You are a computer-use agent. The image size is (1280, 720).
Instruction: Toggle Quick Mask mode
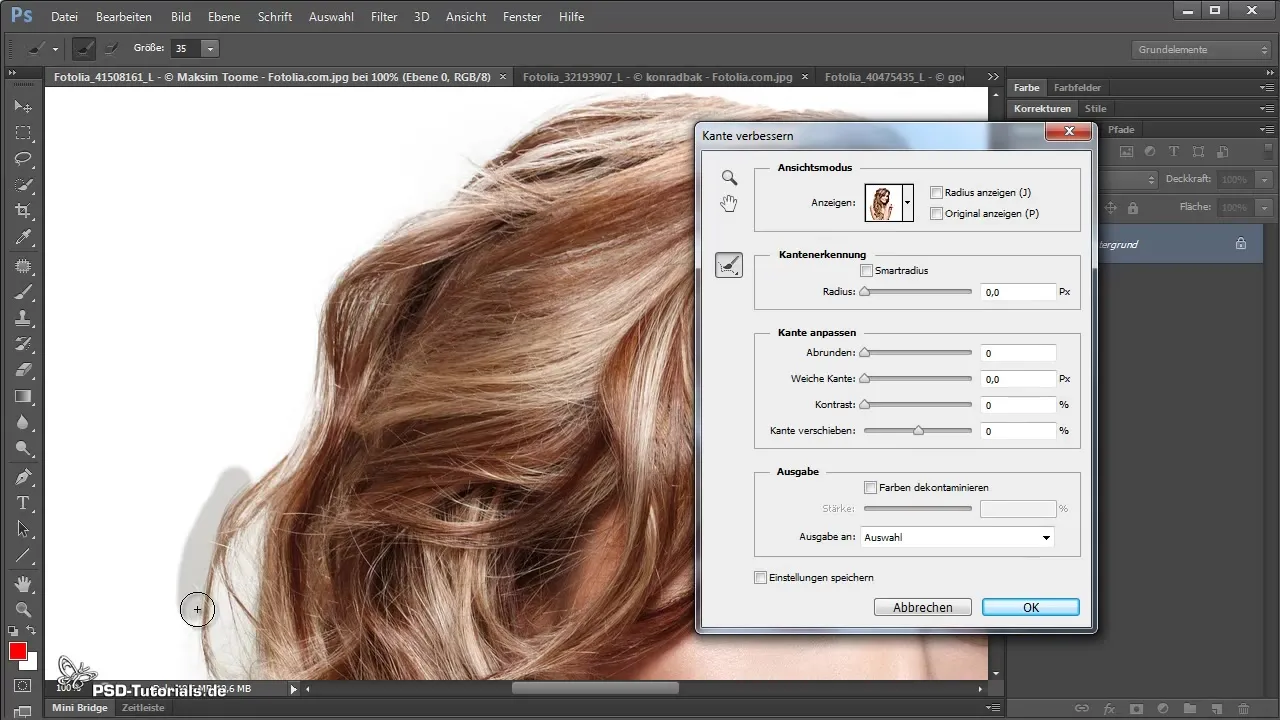click(23, 686)
